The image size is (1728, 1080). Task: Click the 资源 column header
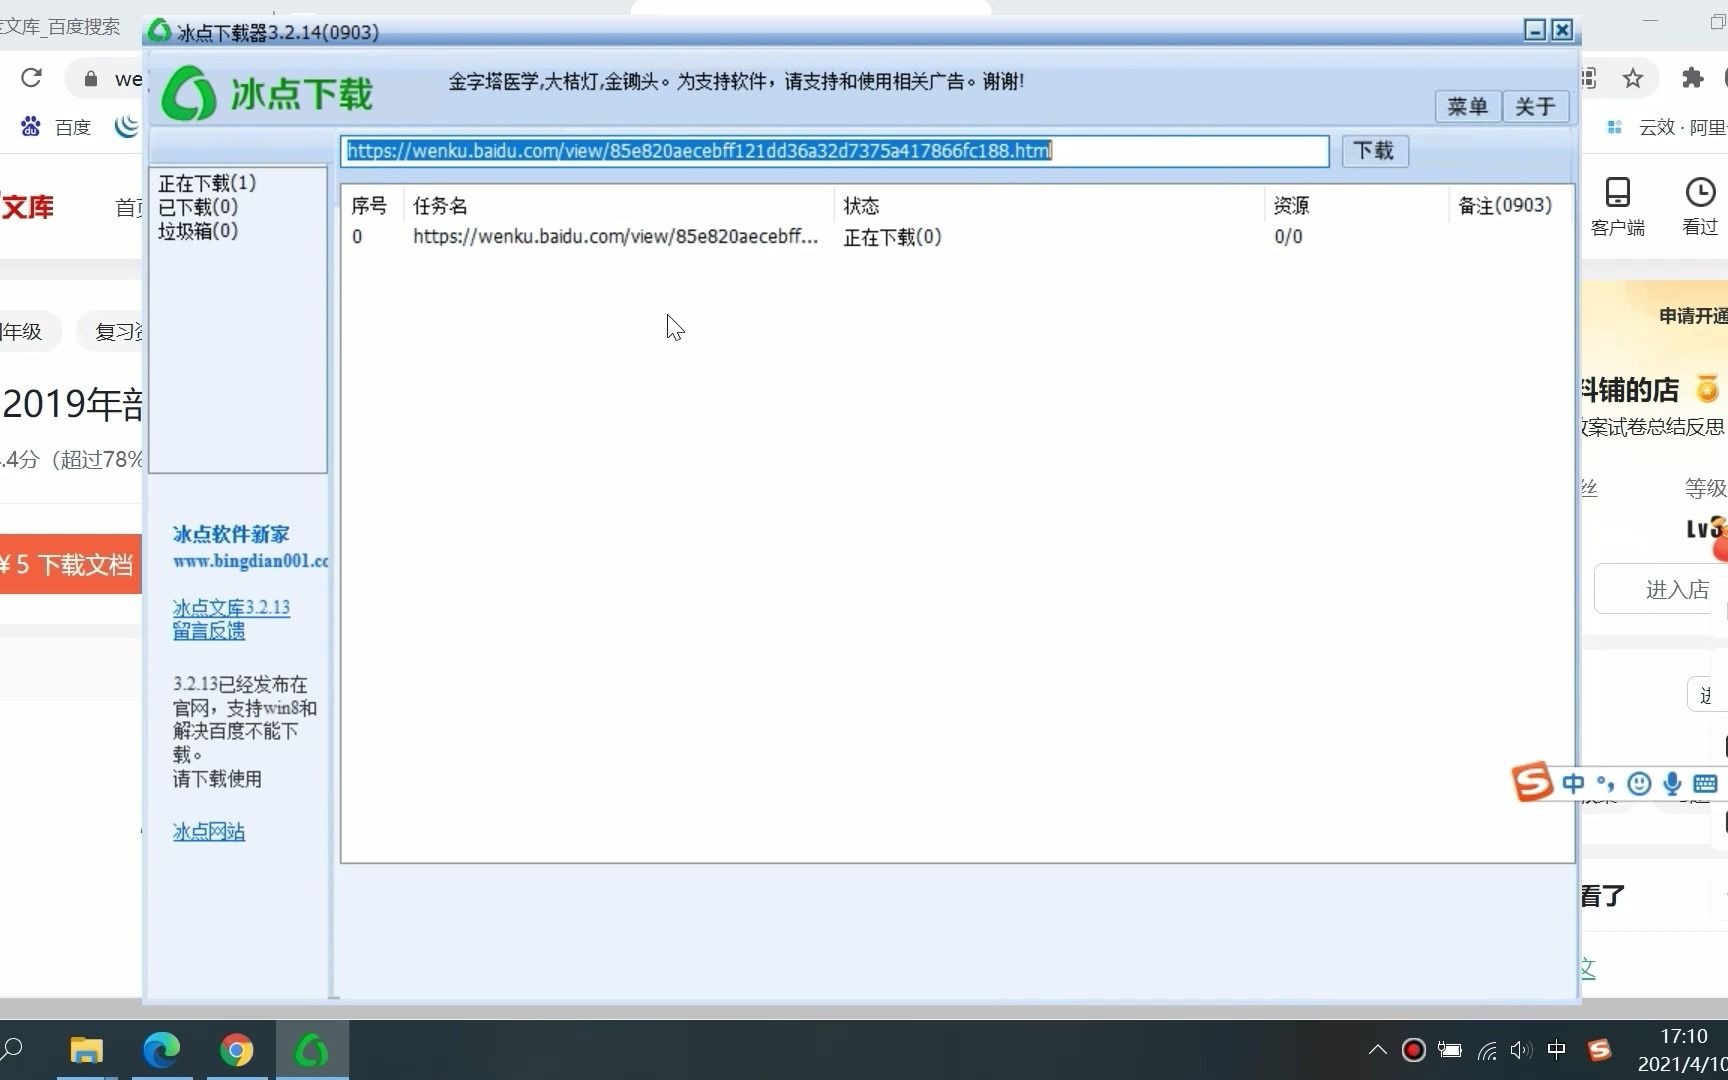click(1291, 205)
